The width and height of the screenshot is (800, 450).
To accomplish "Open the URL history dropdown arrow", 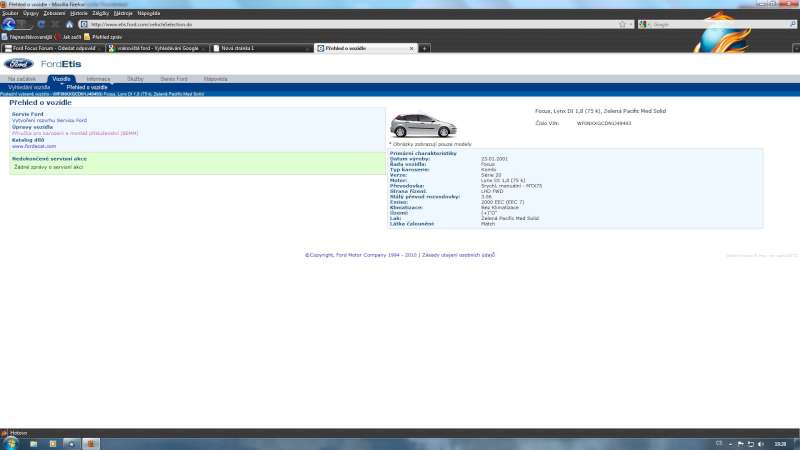I will pyautogui.click(x=632, y=24).
